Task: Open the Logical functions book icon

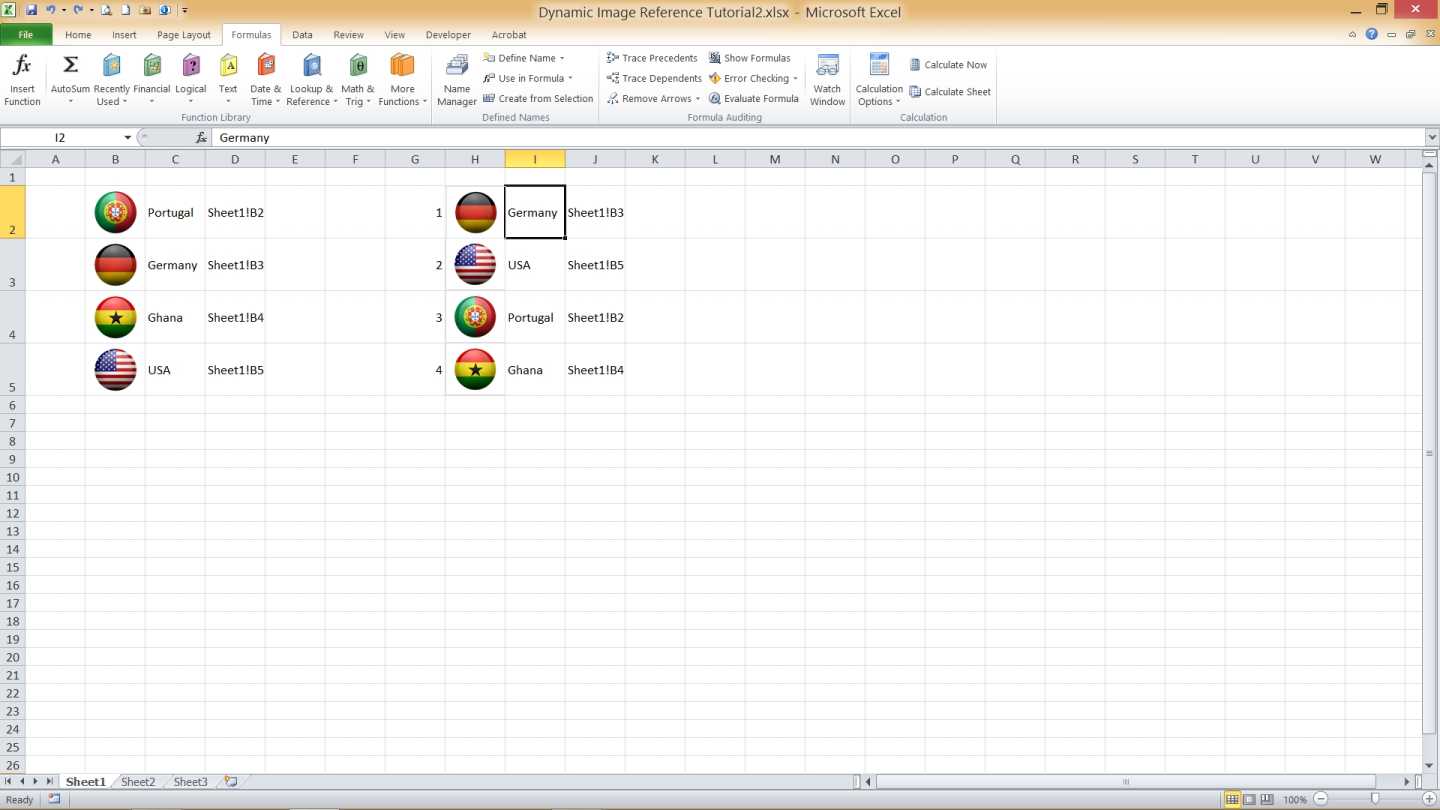Action: (x=190, y=66)
